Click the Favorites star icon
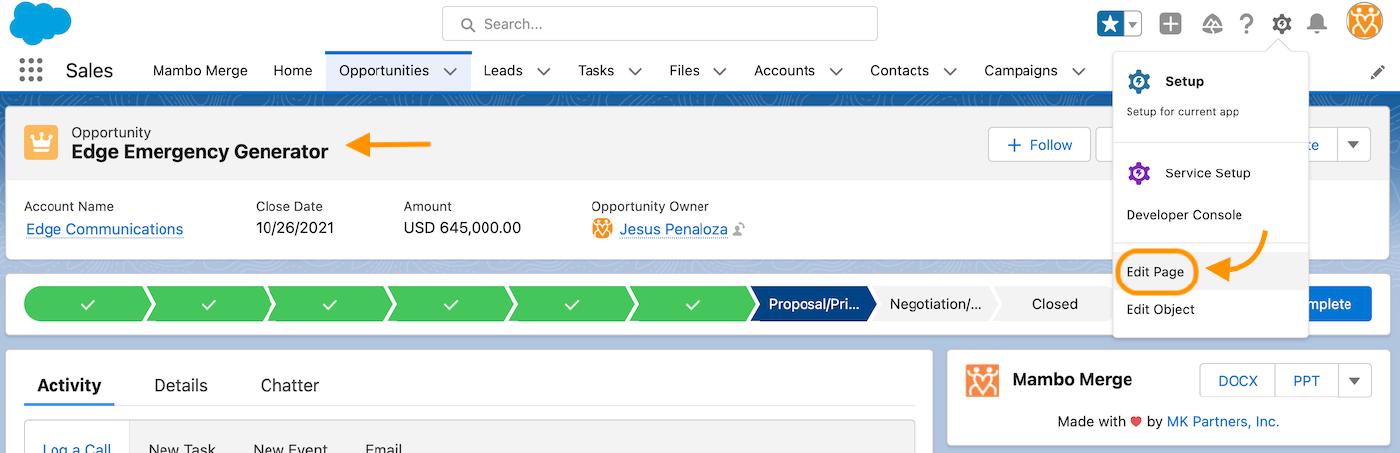This screenshot has height=453, width=1400. click(1110, 24)
